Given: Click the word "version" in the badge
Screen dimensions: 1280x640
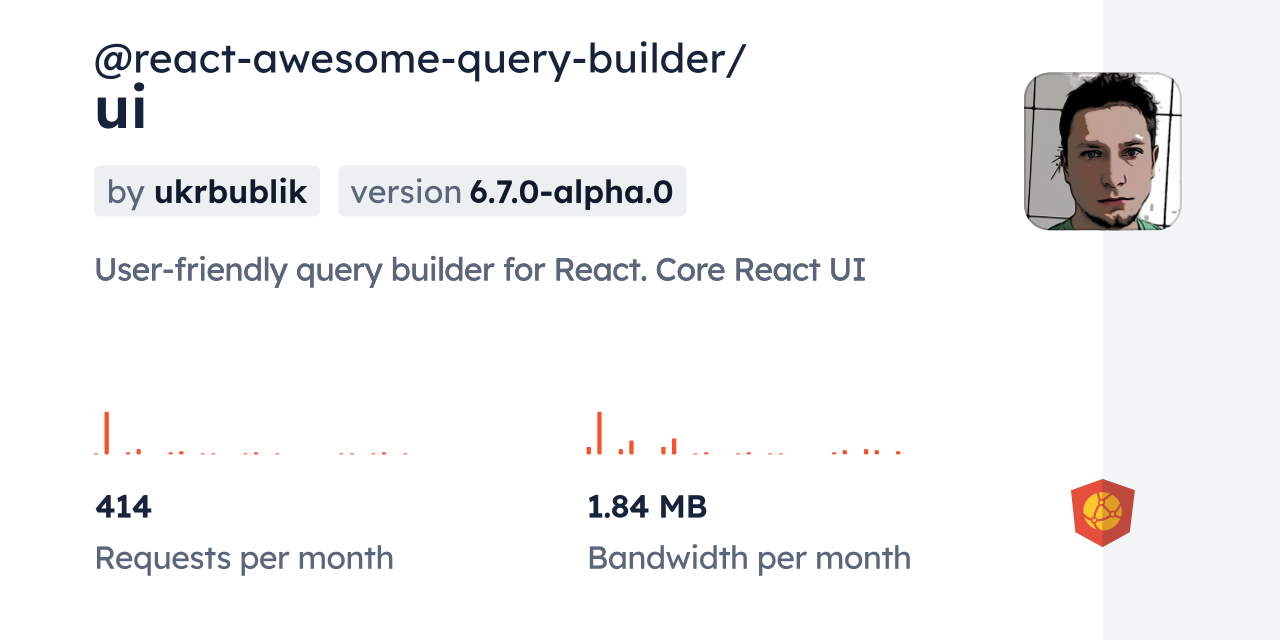Looking at the screenshot, I should [405, 191].
